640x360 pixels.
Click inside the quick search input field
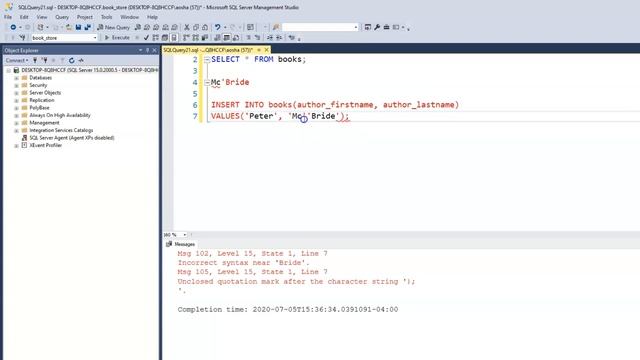(x=318, y=27)
